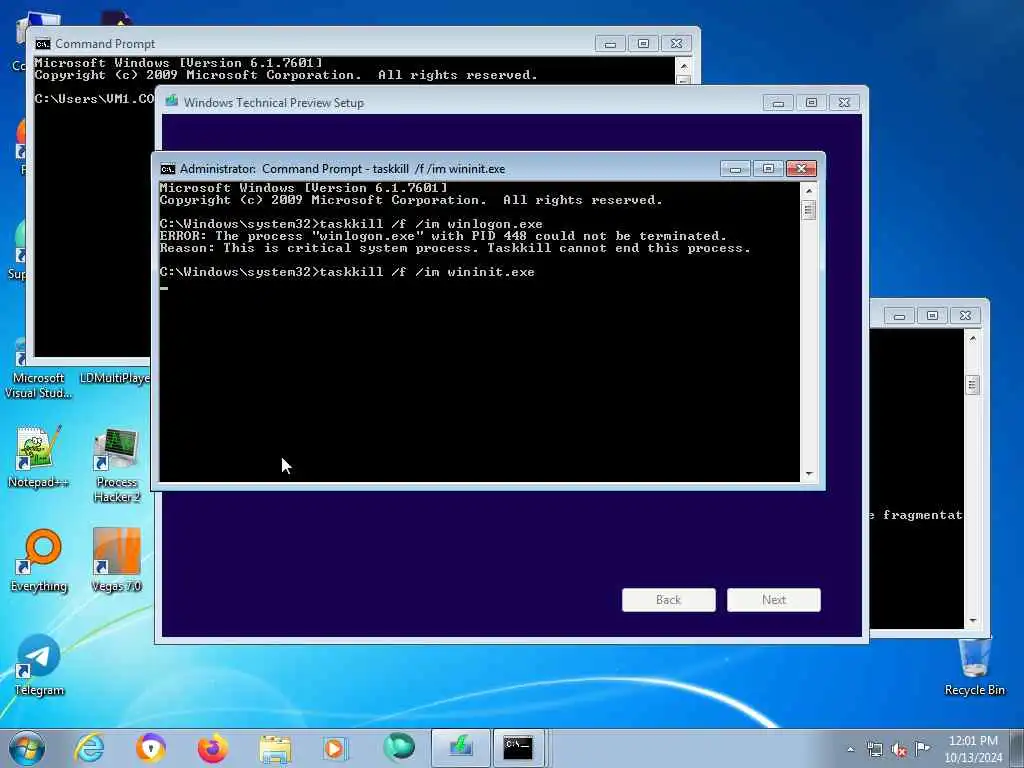Select the Recycle Bin icon

[974, 666]
